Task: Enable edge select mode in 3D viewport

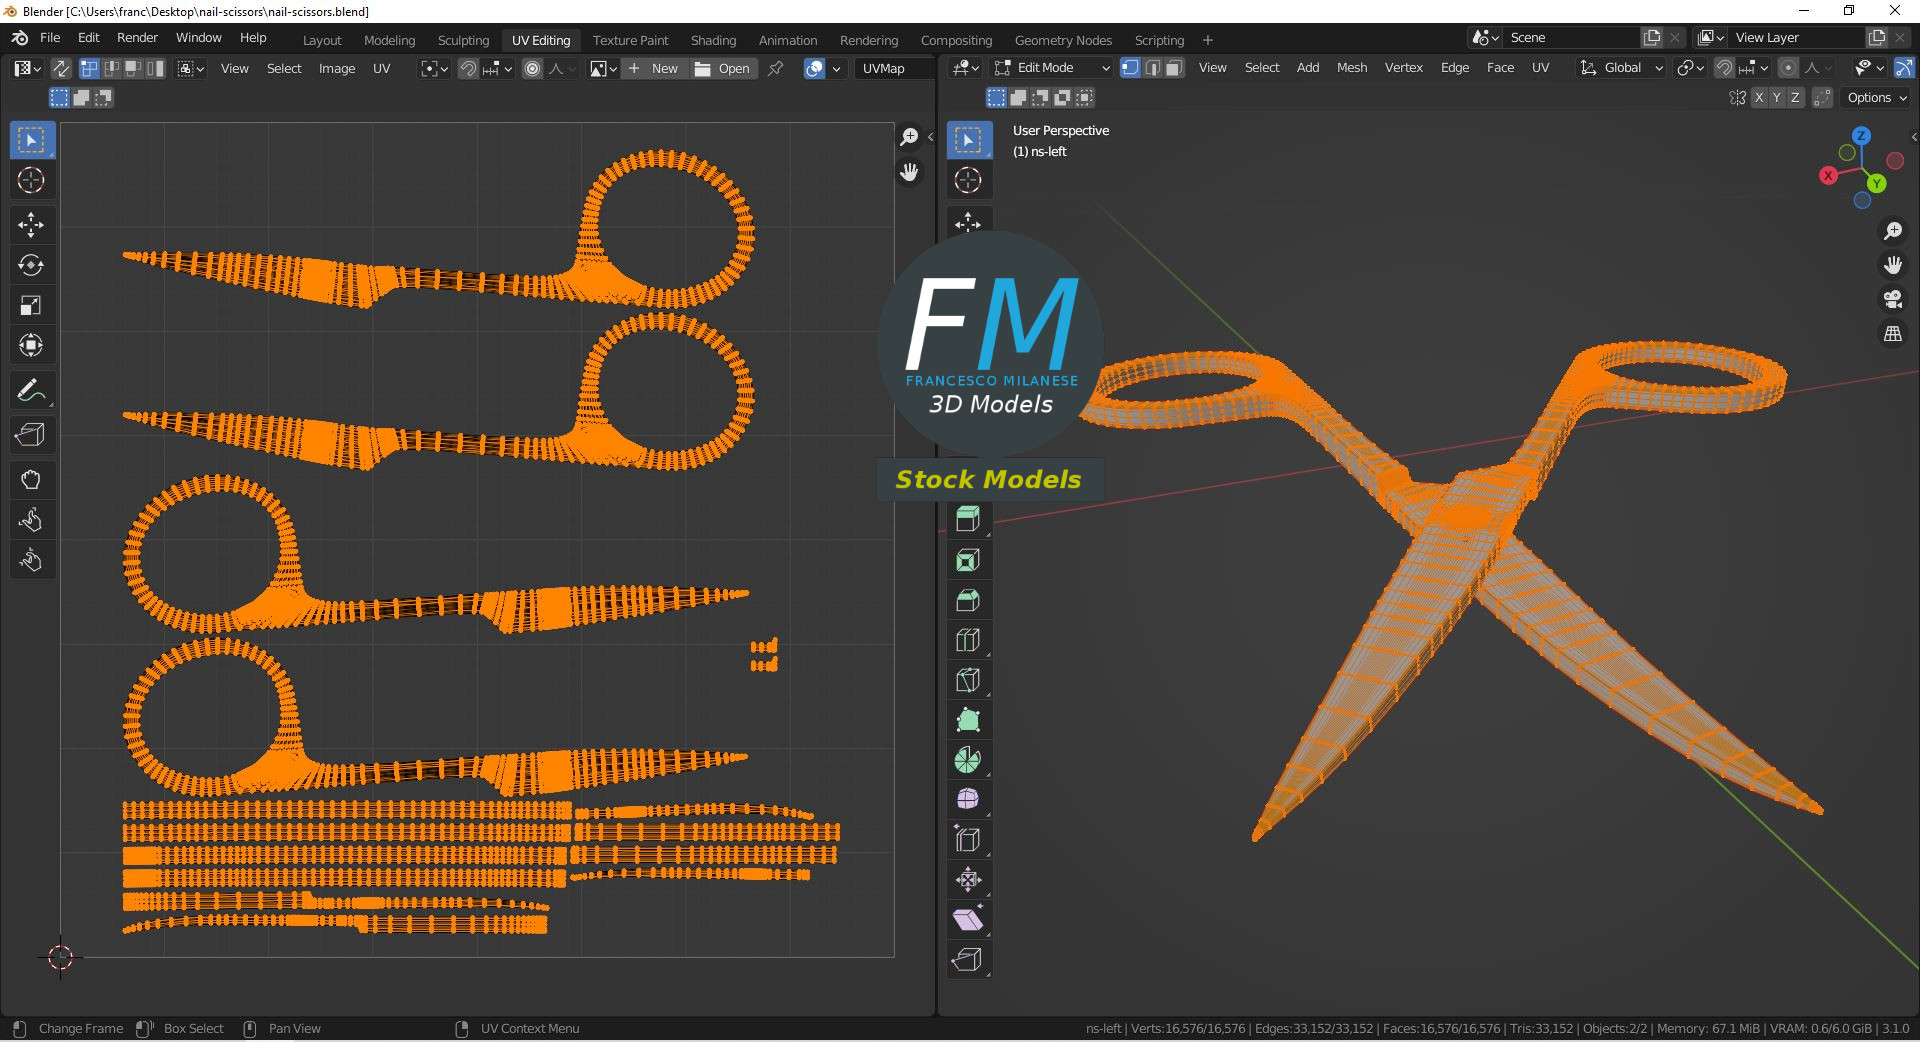Action: (x=1152, y=67)
